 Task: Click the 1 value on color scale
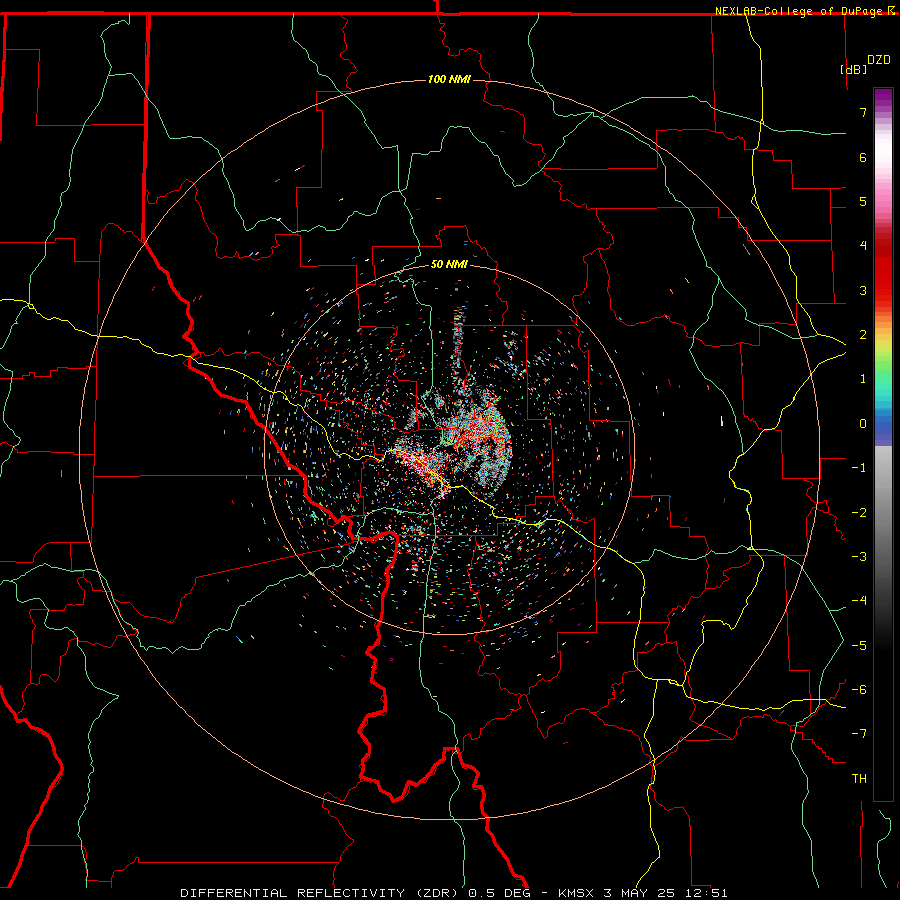point(863,379)
